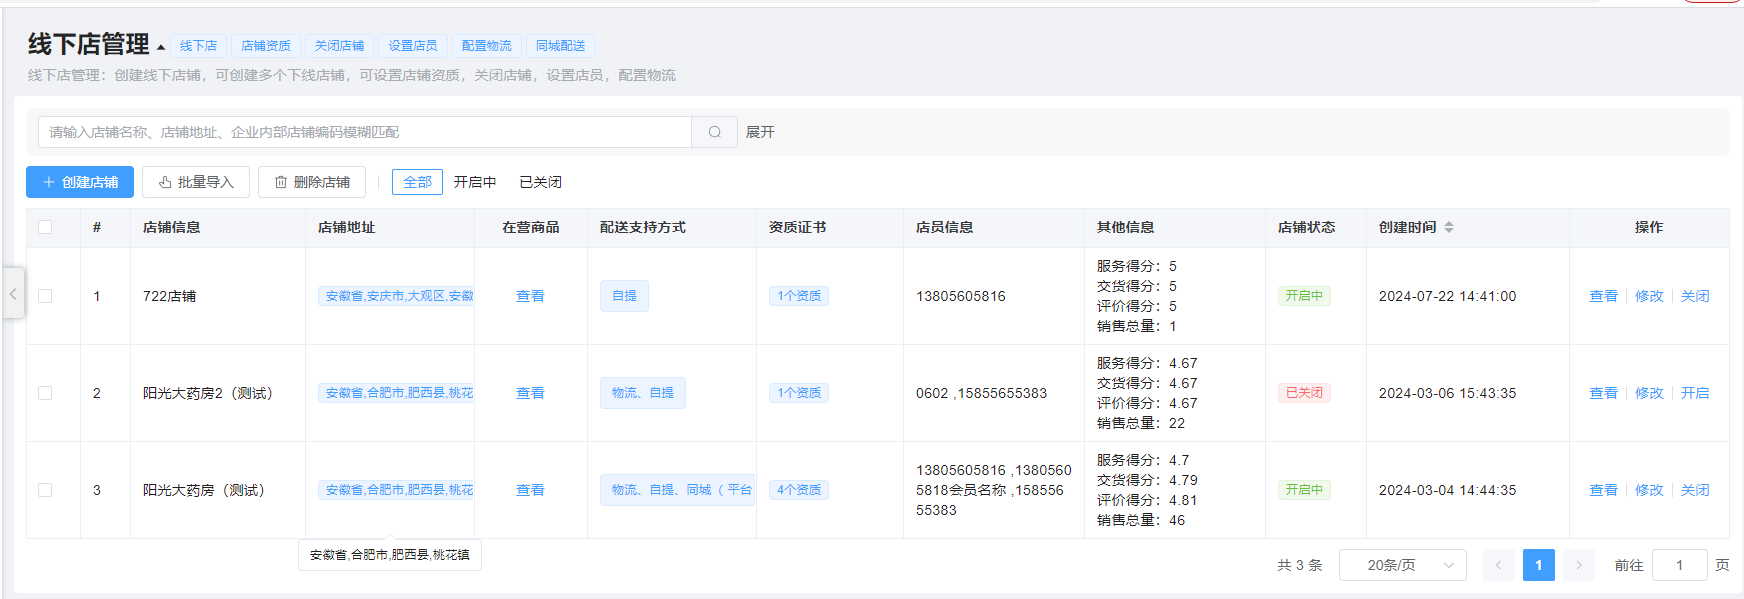Go to the previous page arrow
The height and width of the screenshot is (599, 1744).
(1498, 565)
